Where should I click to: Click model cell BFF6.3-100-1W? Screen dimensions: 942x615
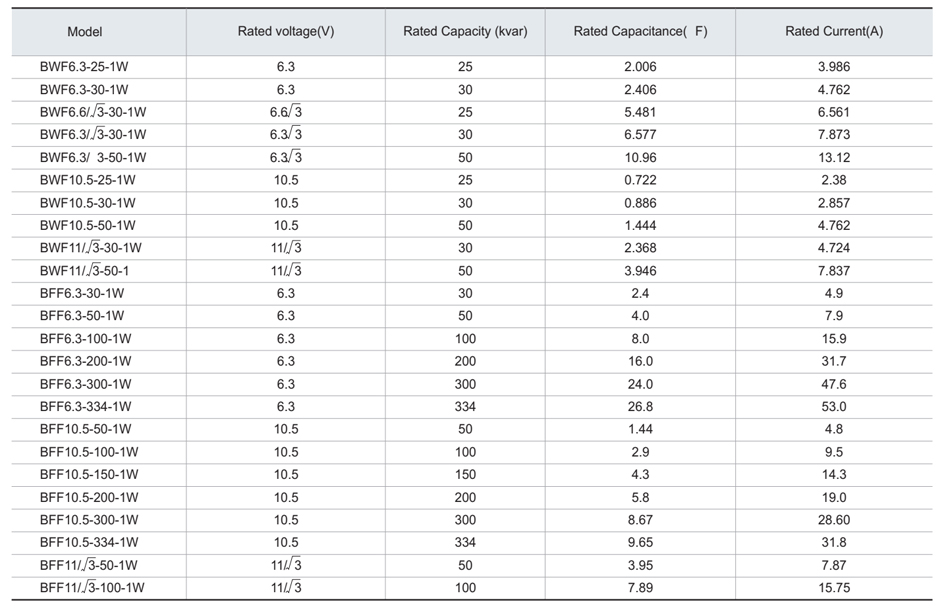coord(85,339)
